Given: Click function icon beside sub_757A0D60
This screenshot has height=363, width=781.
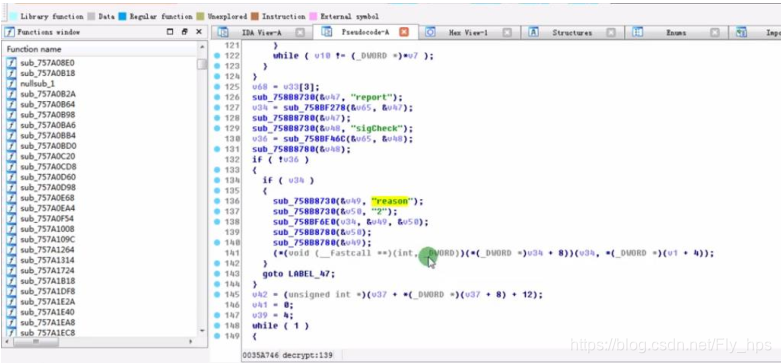Looking at the screenshot, I should (11, 177).
